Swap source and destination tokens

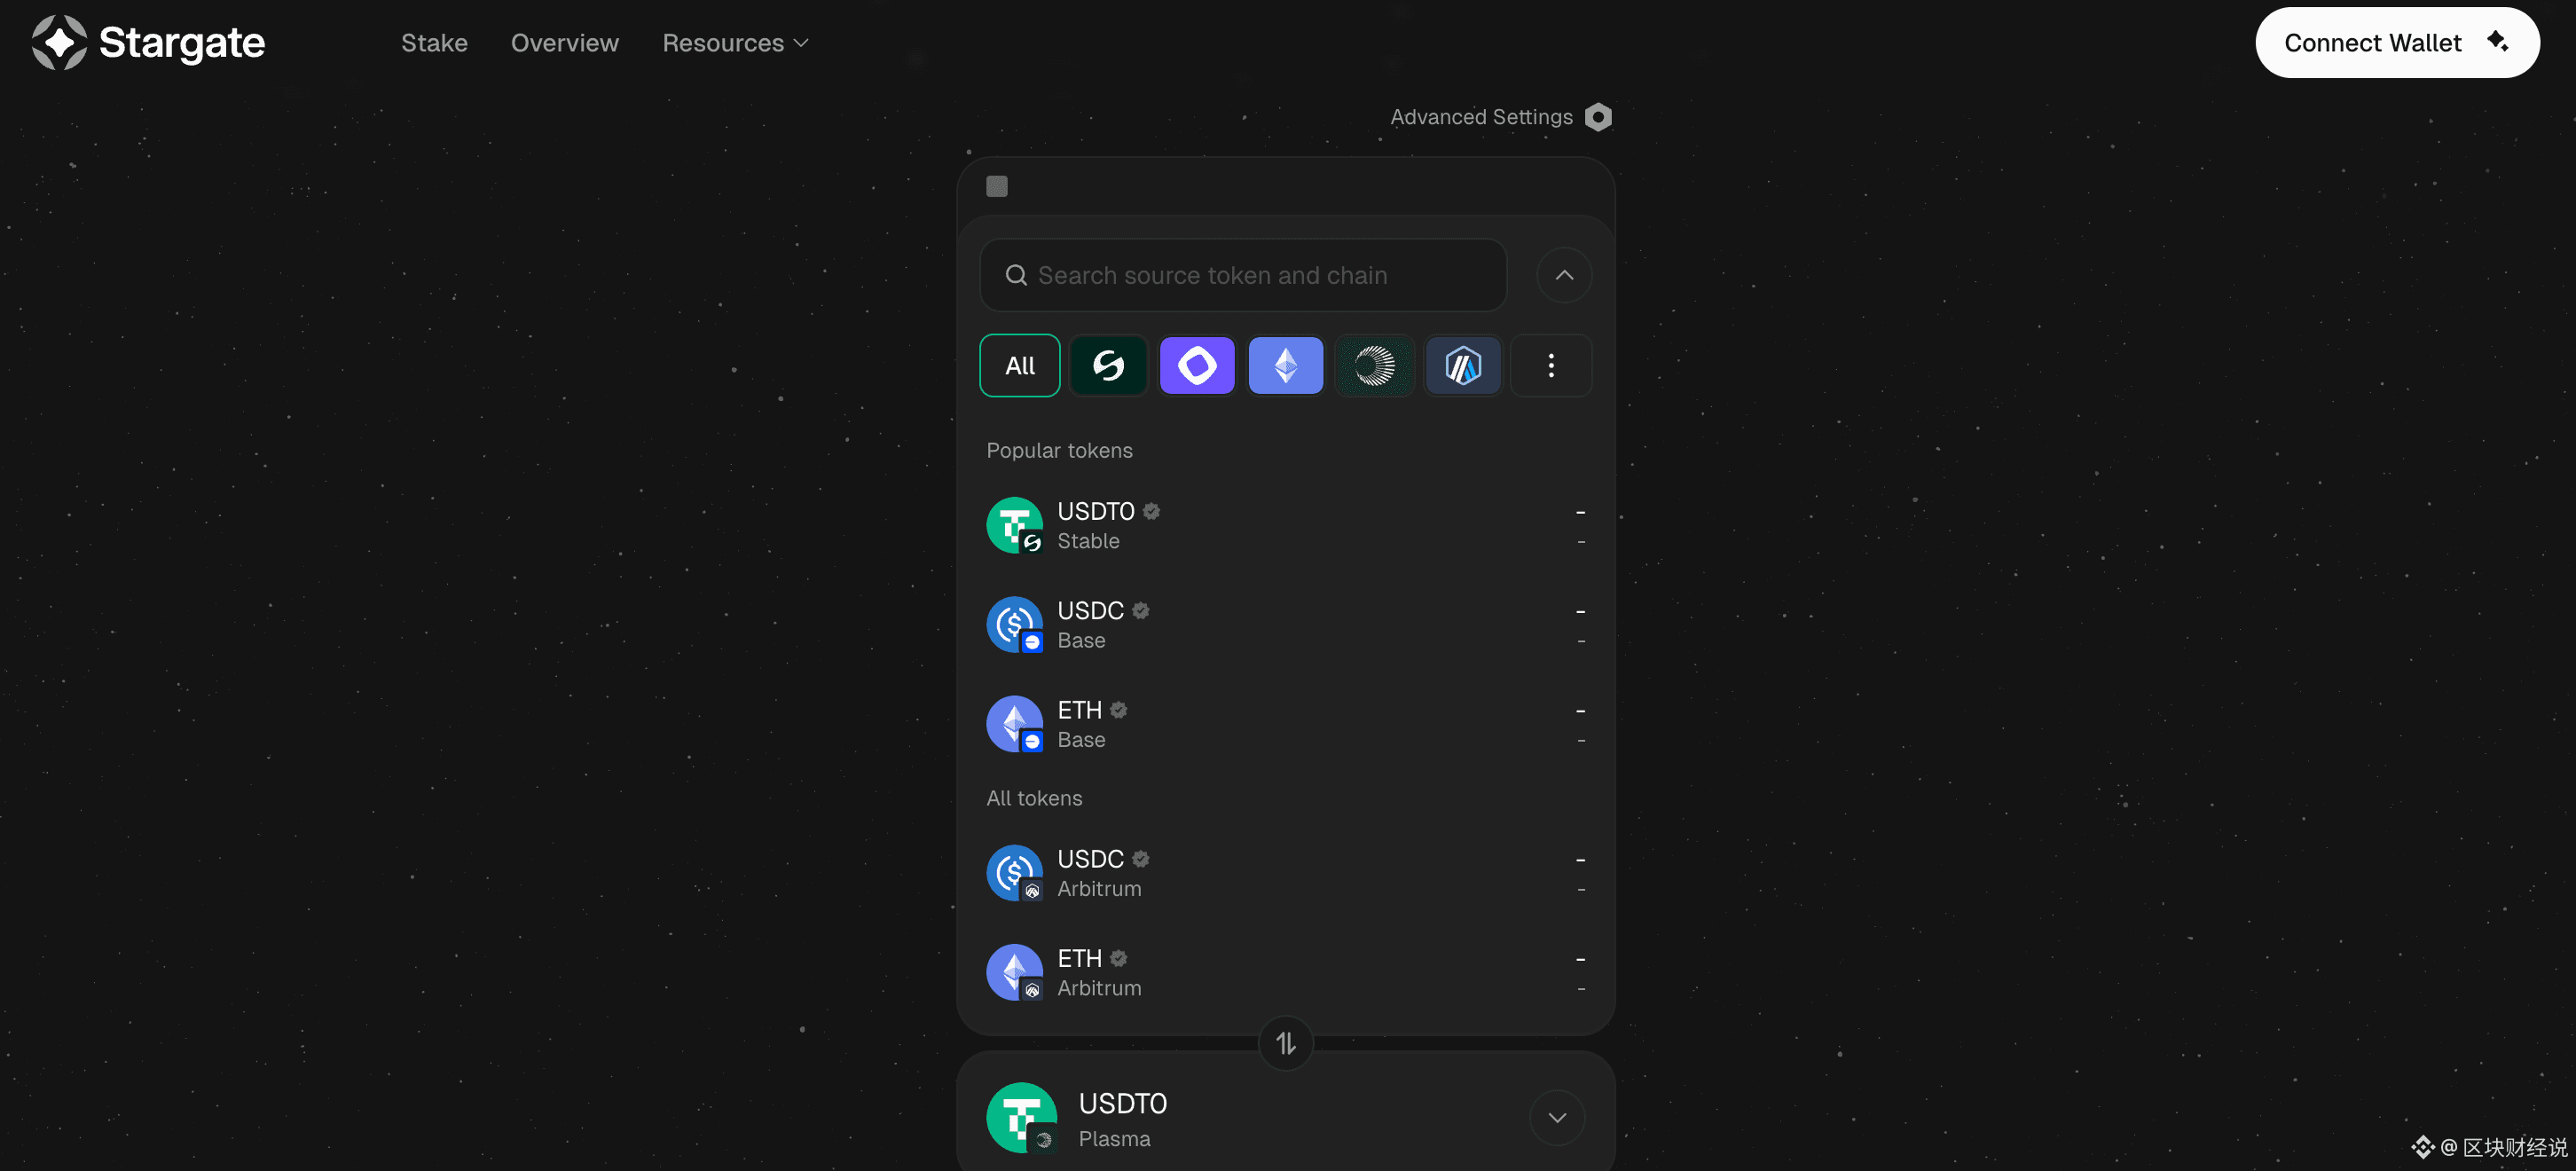pos(1285,1043)
